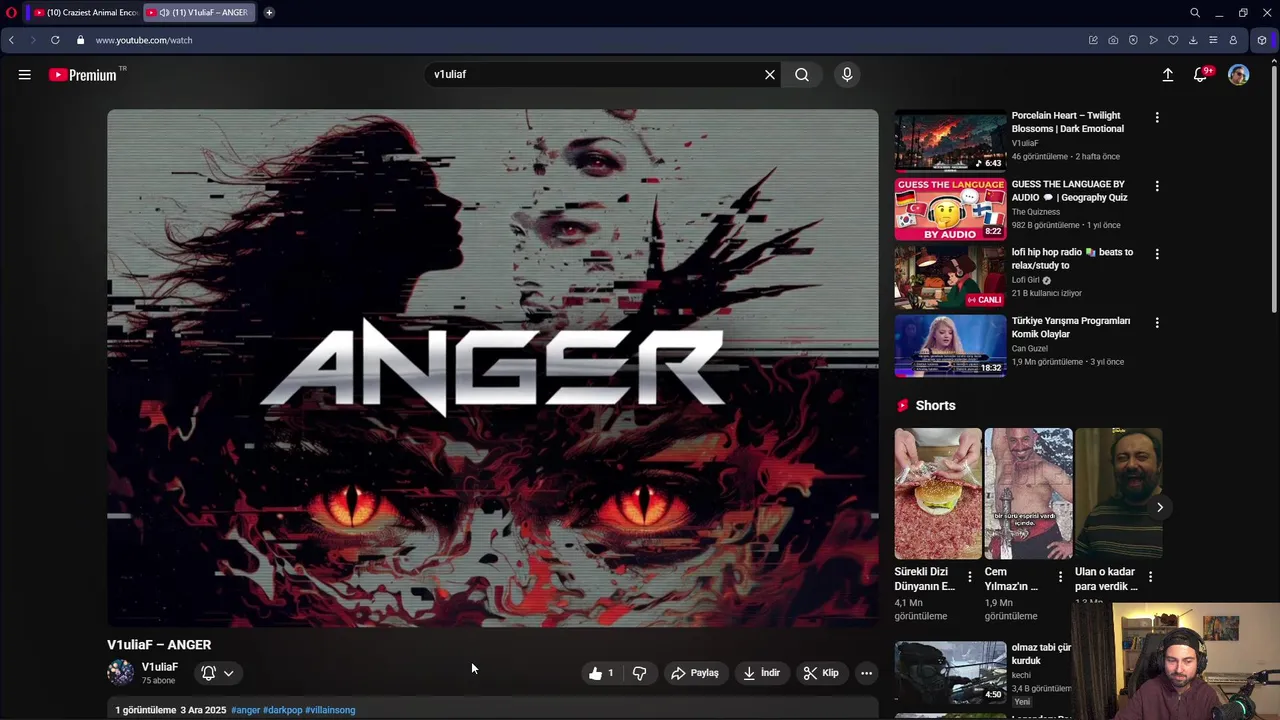Open the Opera account profile icon
Viewport: 1280px width, 720px height.
pos(1233,40)
